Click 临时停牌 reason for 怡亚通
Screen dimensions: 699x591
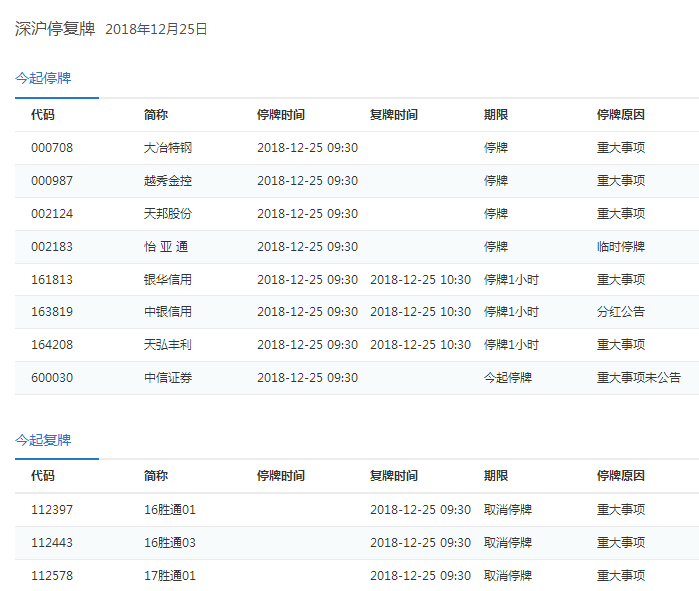pyautogui.click(x=621, y=247)
